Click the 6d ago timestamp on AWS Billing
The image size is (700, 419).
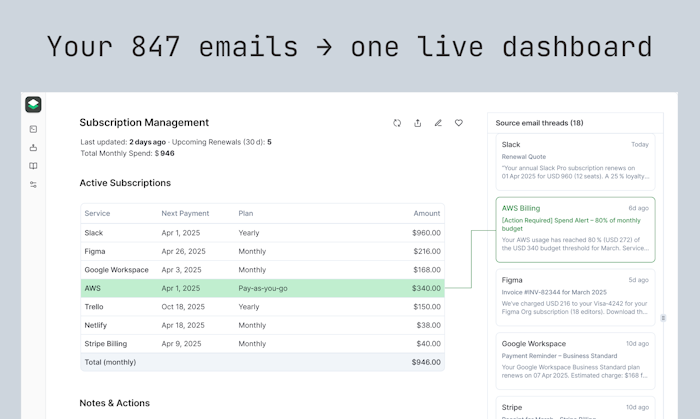point(638,208)
